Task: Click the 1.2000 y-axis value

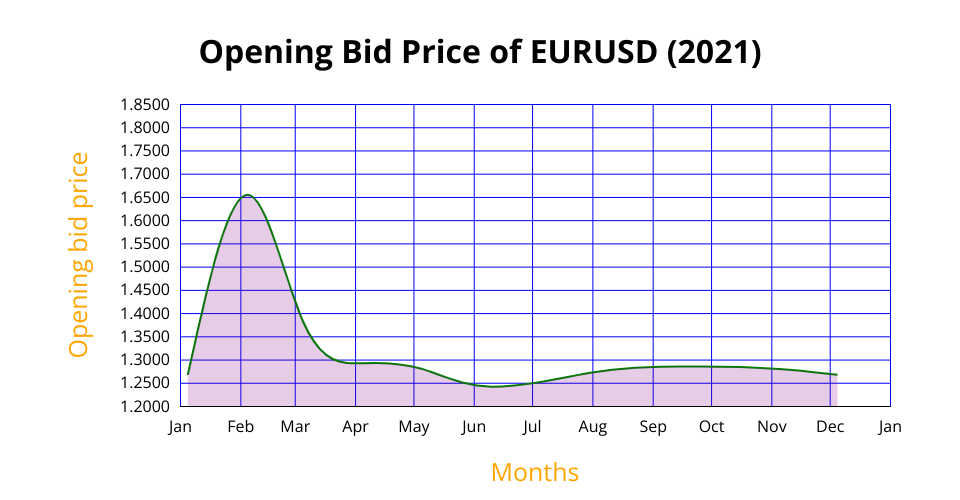Action: pyautogui.click(x=144, y=406)
